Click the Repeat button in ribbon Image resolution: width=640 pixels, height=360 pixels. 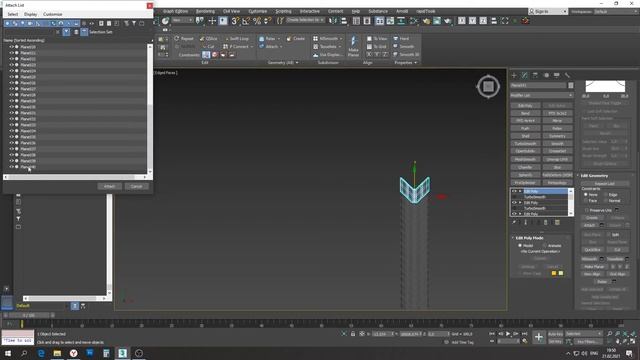184,39
